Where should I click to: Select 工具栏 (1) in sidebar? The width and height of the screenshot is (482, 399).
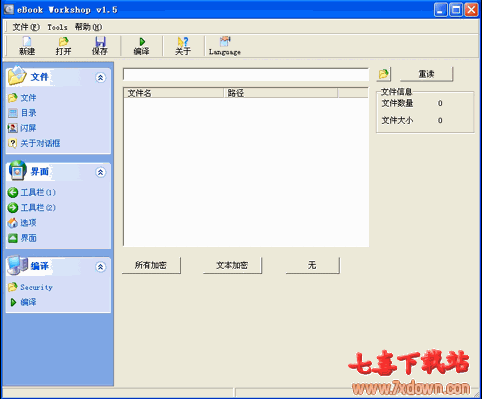32,192
